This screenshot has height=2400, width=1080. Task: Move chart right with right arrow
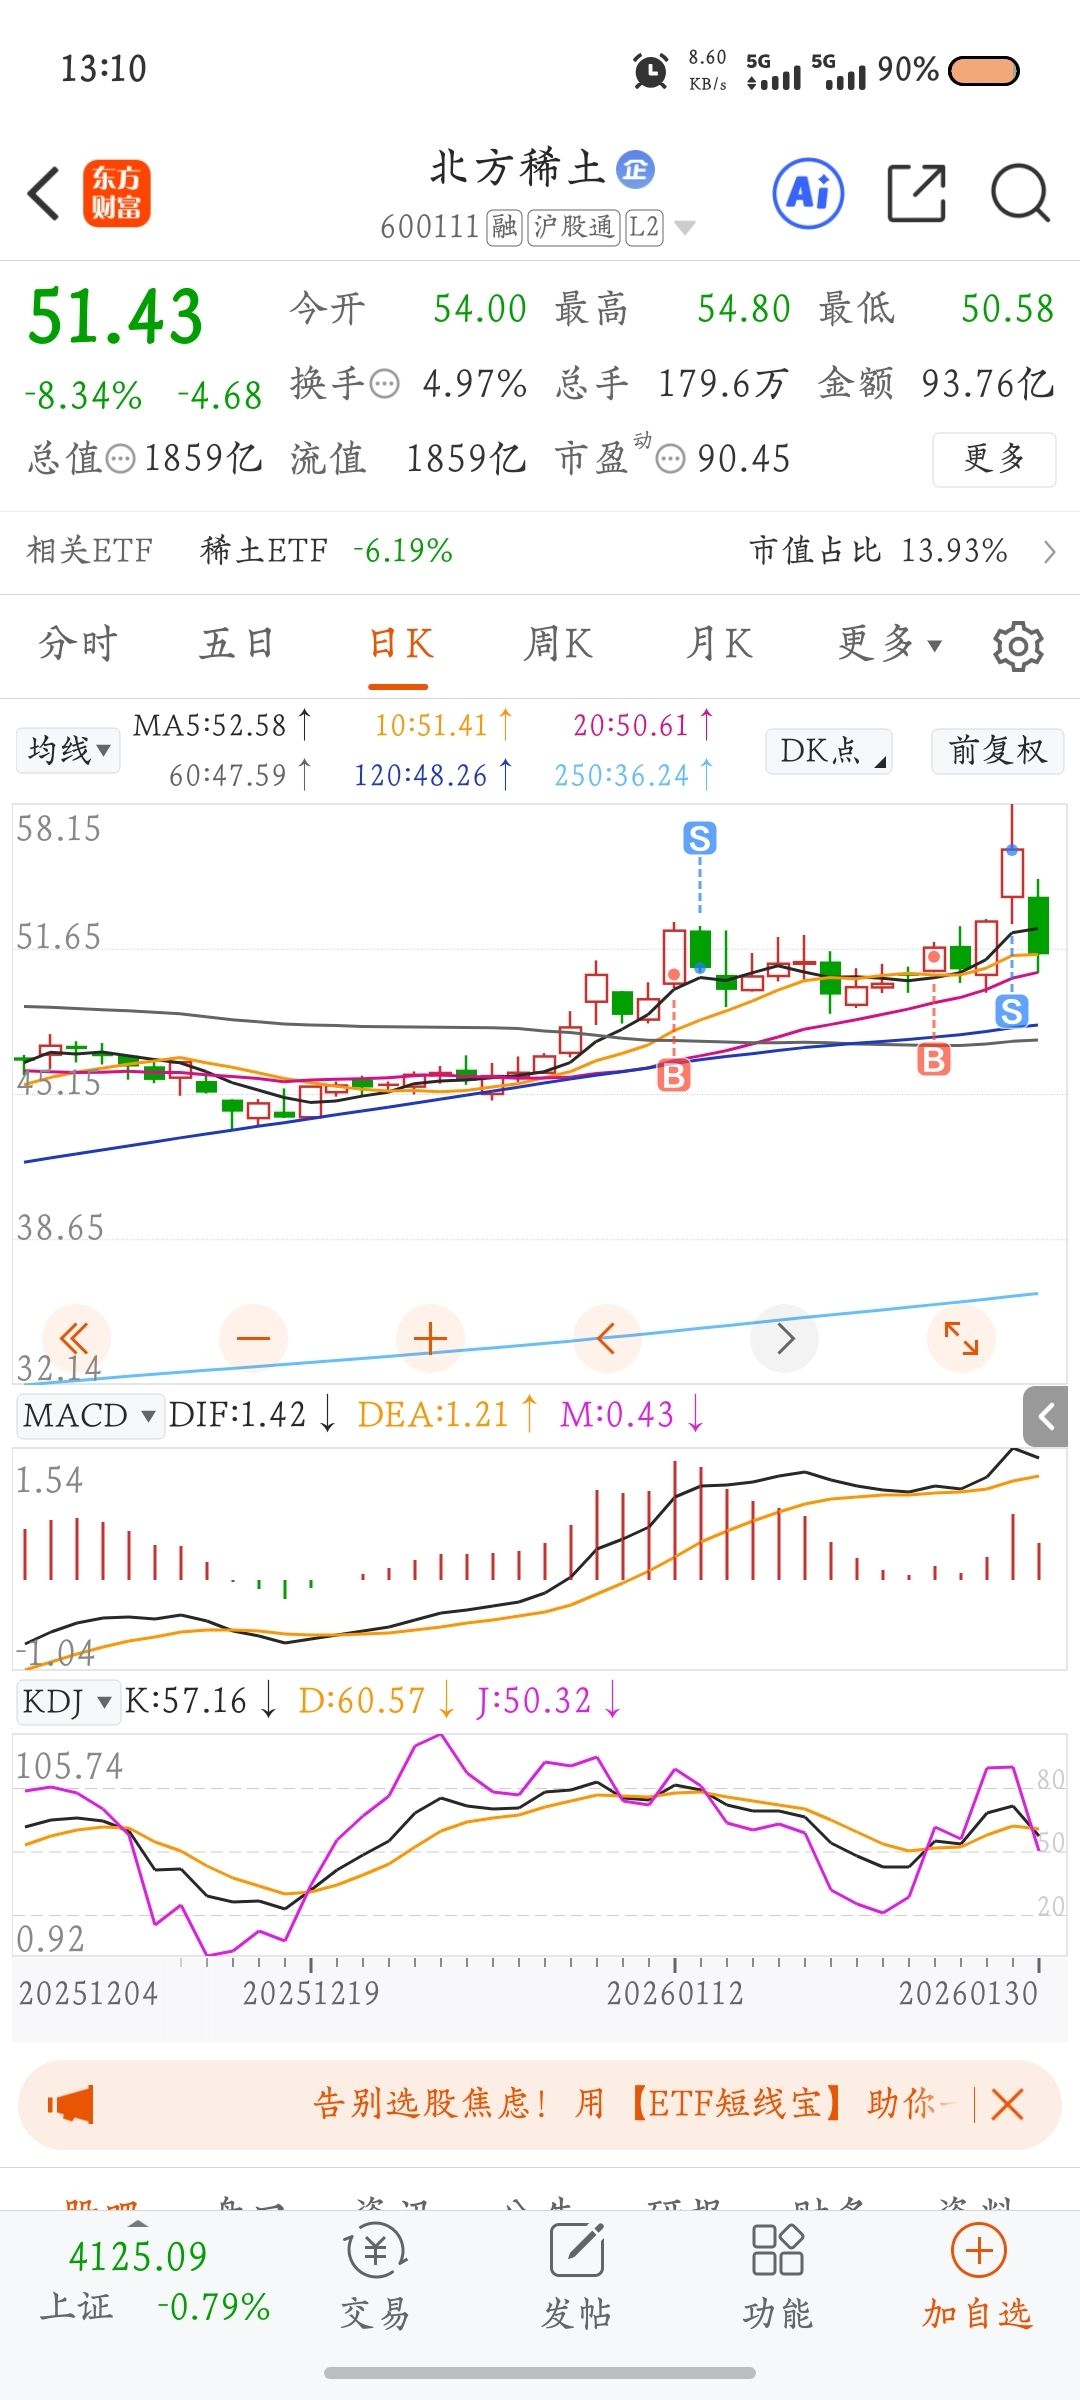pyautogui.click(x=785, y=1338)
